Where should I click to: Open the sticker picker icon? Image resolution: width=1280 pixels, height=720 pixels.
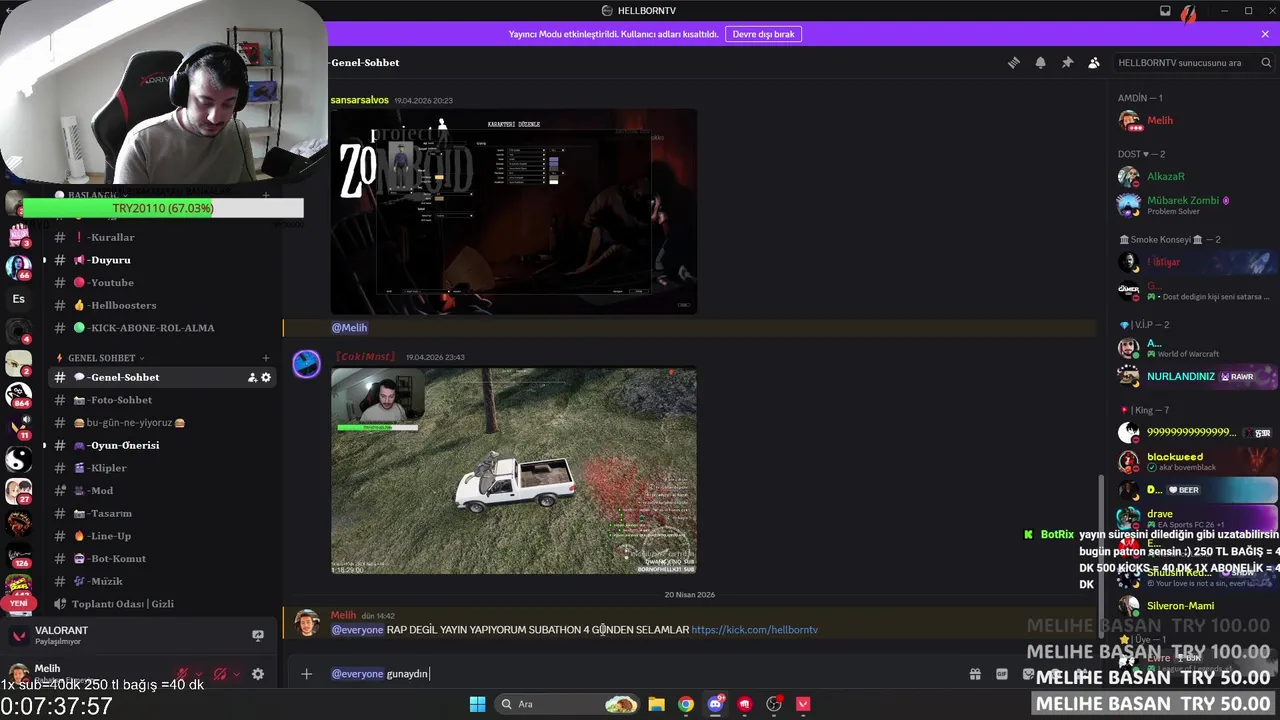coord(1028,674)
